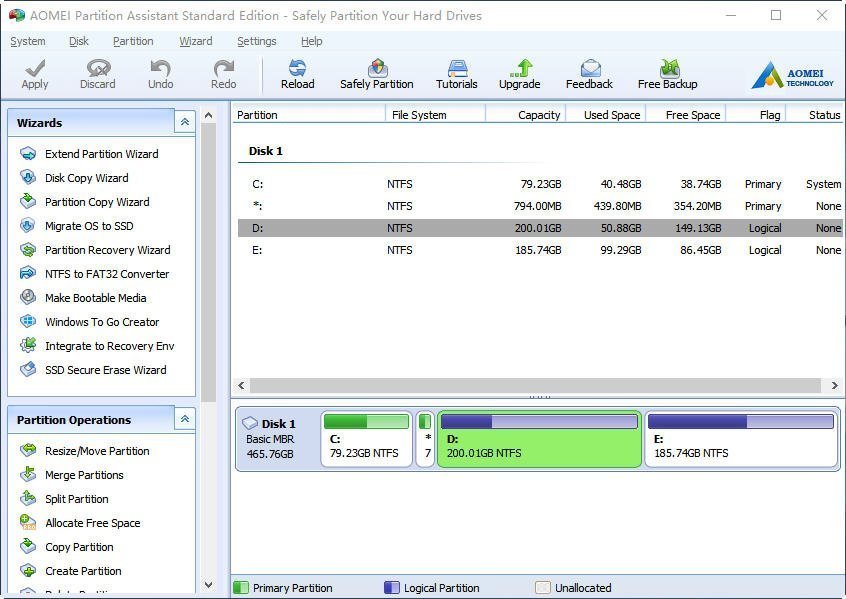Viewport: 846px width, 599px height.
Task: Open the Partition menu
Action: tap(133, 41)
